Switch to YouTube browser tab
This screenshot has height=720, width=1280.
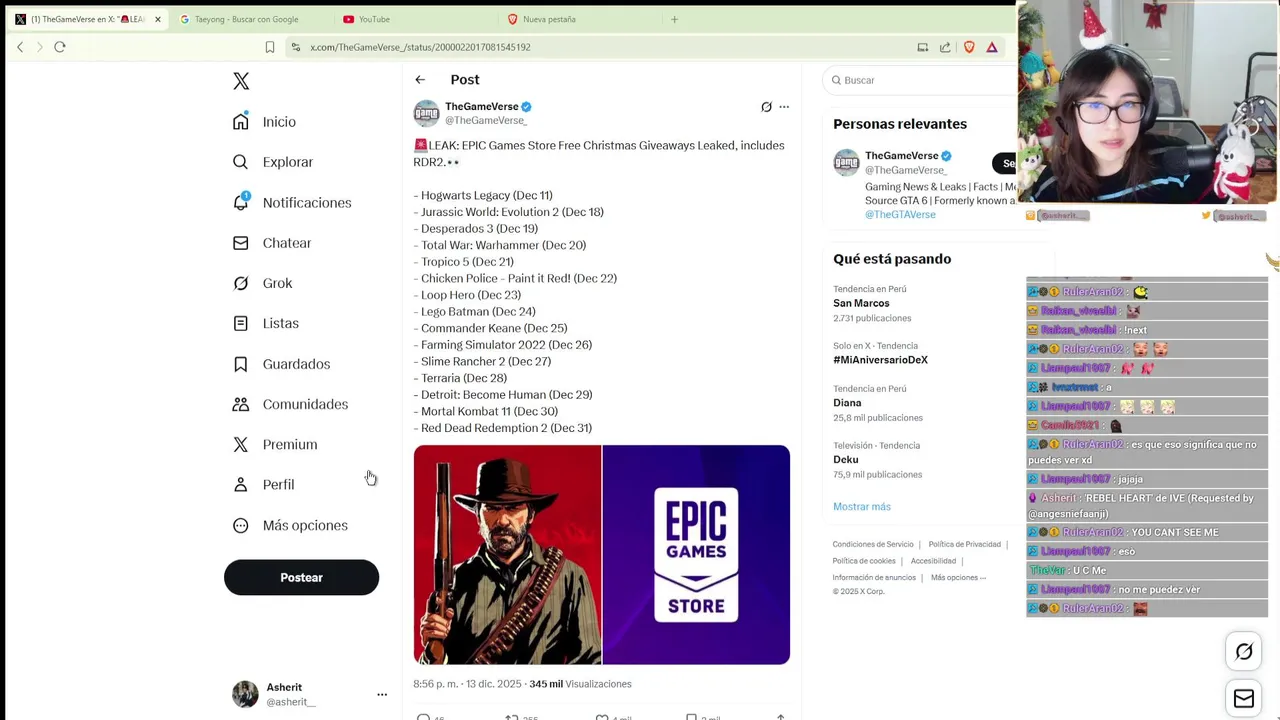coord(374,19)
